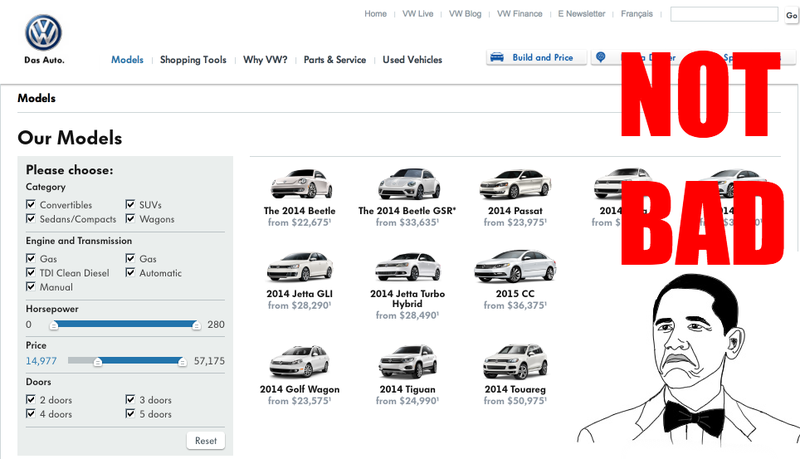800x459 pixels.
Task: Click the Volkswagen logo
Action: 43,33
